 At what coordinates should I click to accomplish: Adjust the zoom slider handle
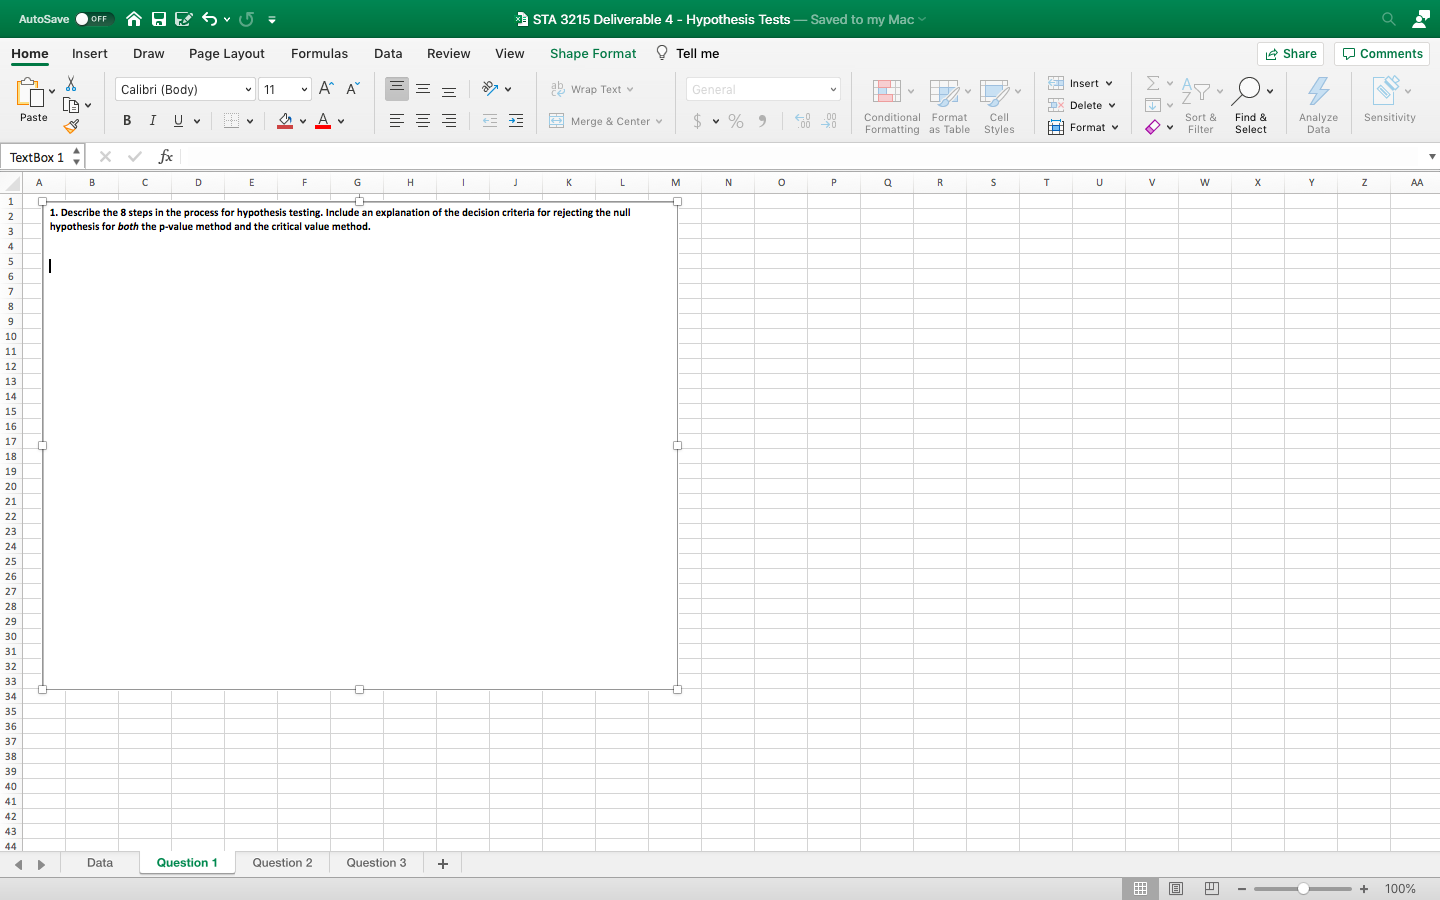click(x=1303, y=889)
